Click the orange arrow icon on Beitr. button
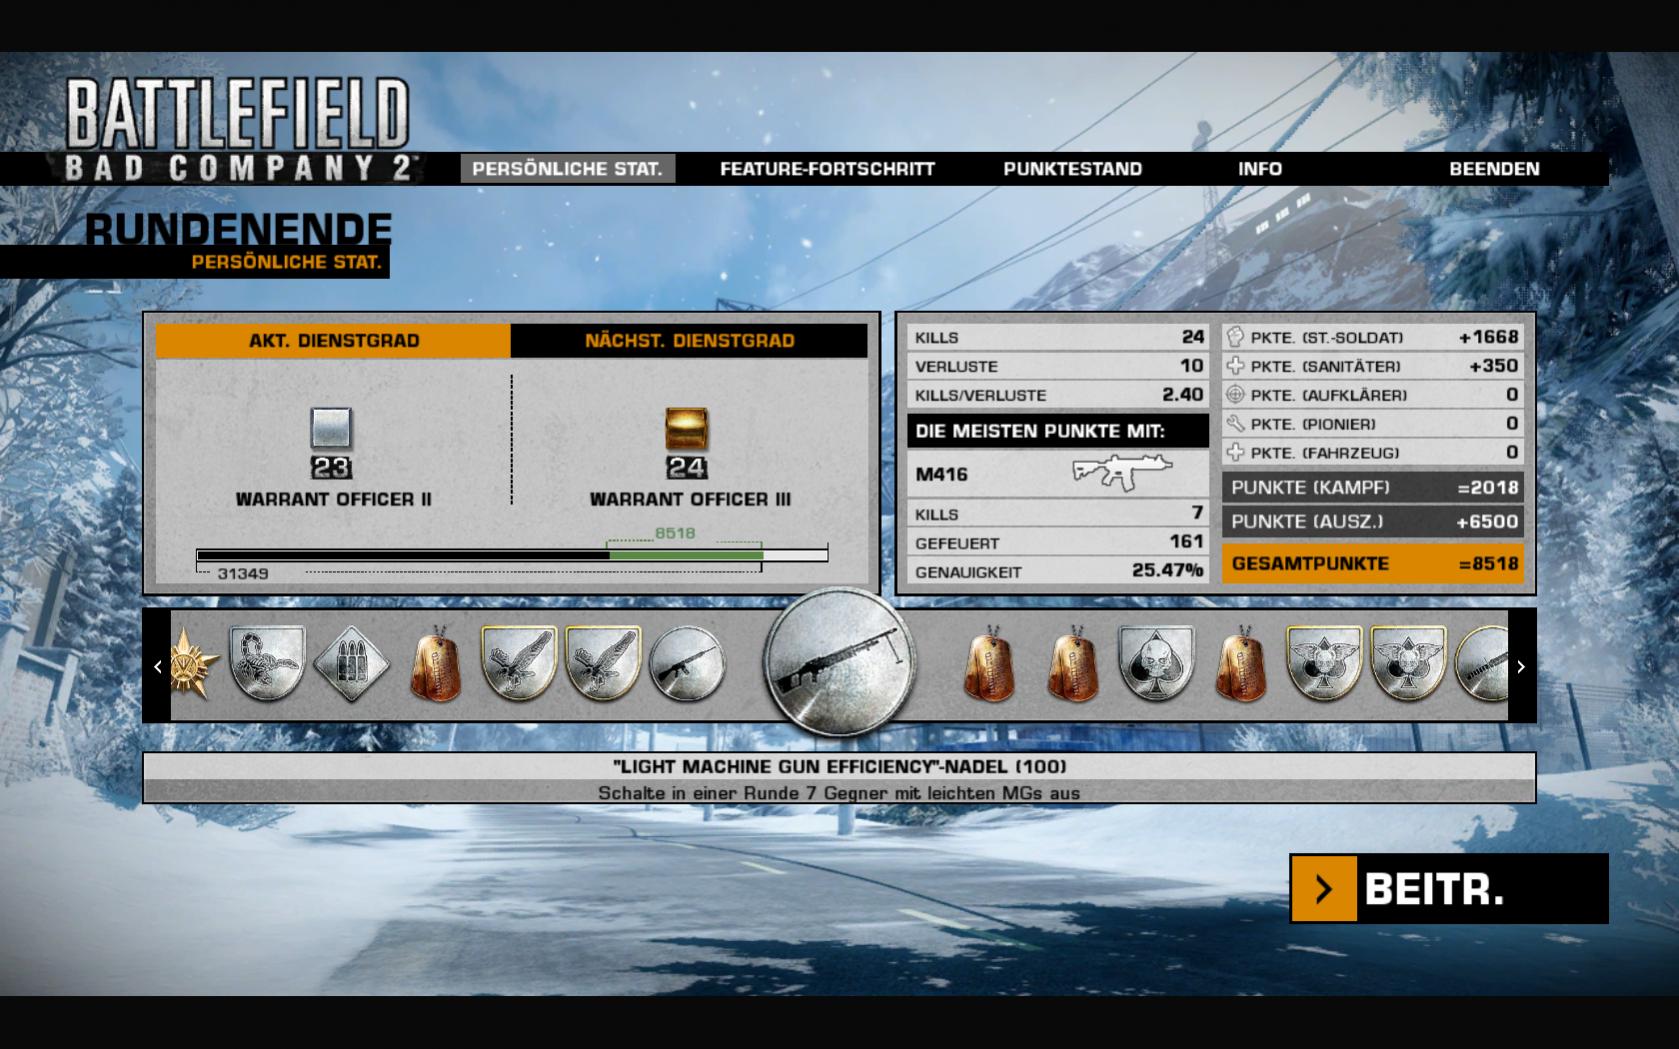The image size is (1679, 1049). (x=1324, y=888)
